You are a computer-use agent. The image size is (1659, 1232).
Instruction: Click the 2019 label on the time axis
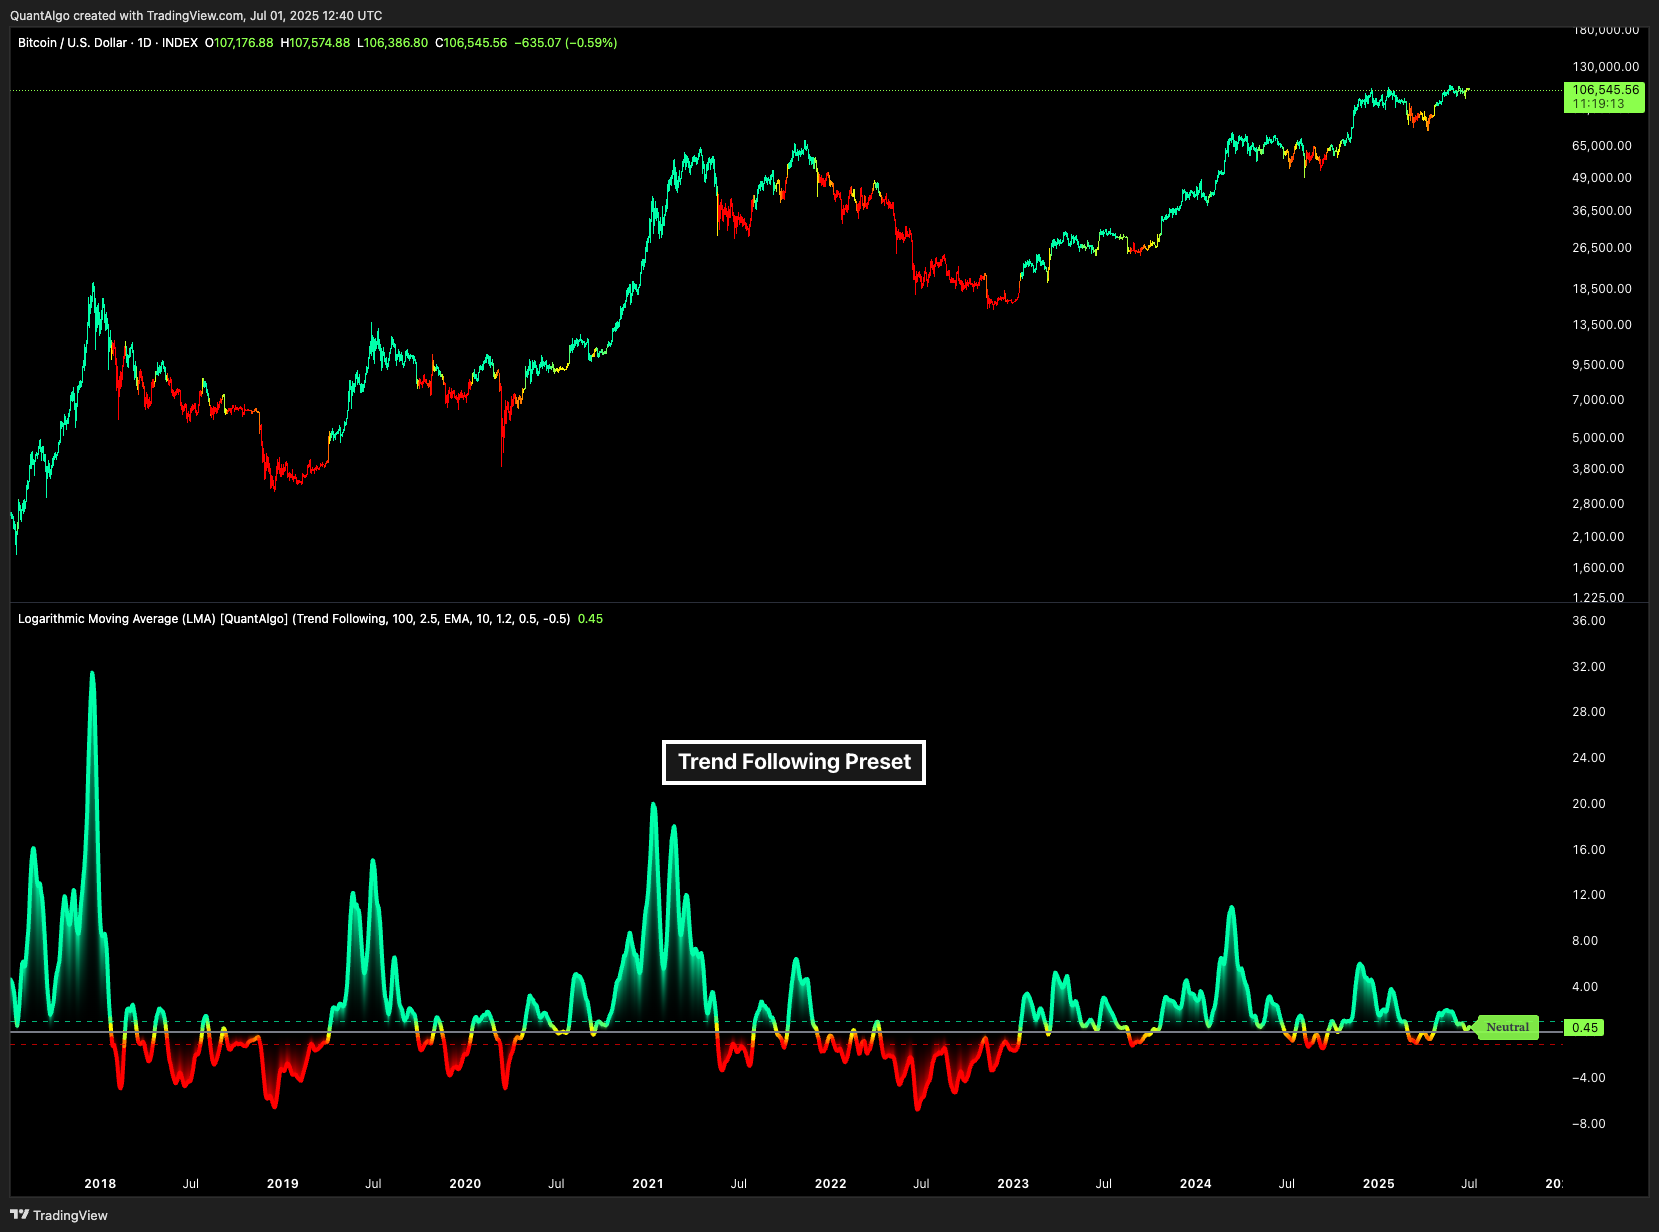(283, 1184)
